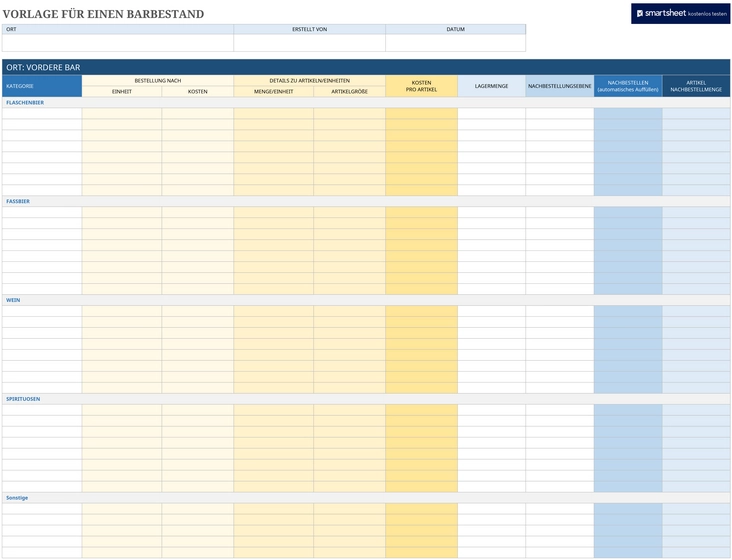The image size is (732, 560).
Task: Select the Sonstige category row
Action: pyautogui.click(x=366, y=498)
